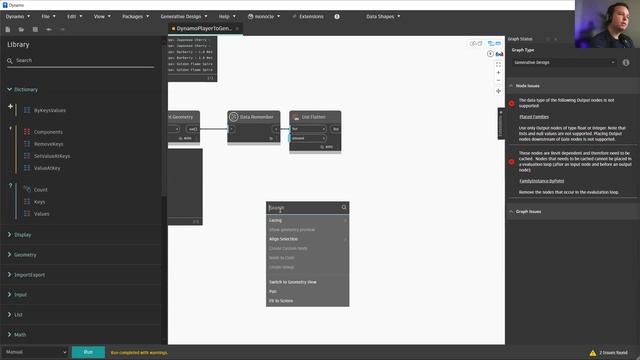Click the zoom out minus on canvas
640x360 pixels.
[498, 80]
